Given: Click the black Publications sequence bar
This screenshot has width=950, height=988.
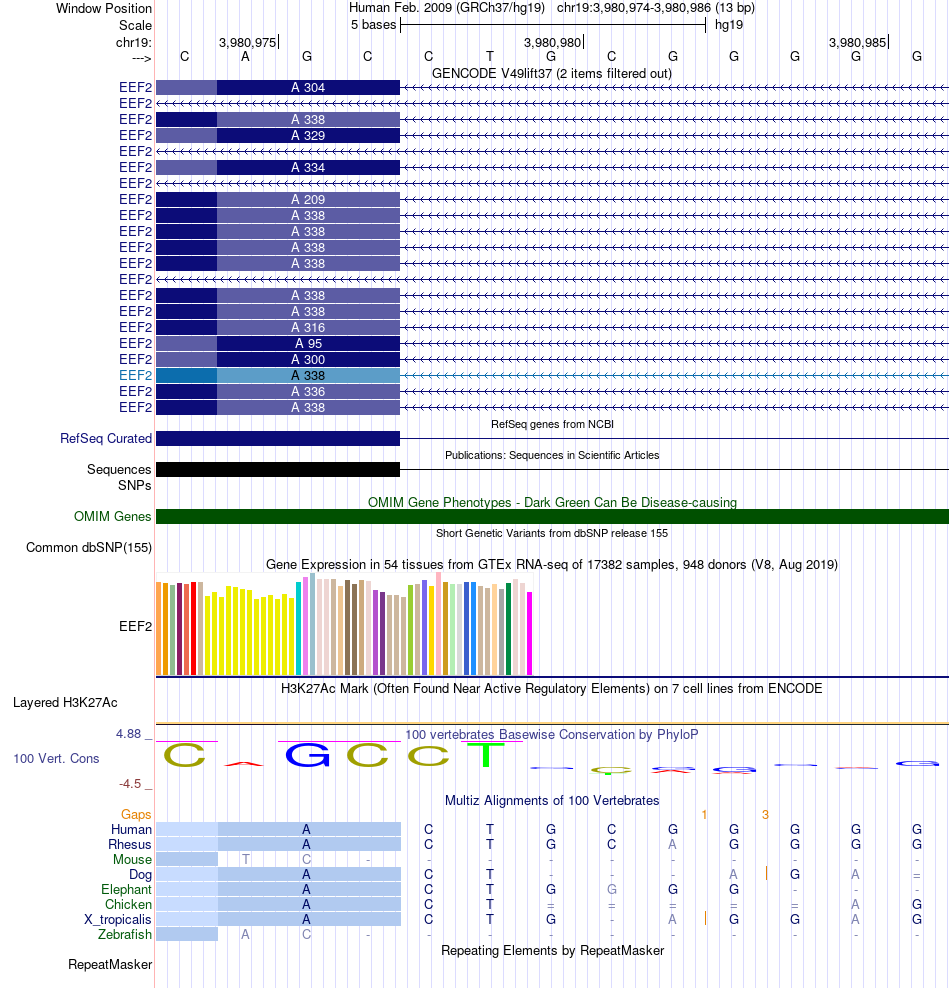Looking at the screenshot, I should [x=278, y=469].
